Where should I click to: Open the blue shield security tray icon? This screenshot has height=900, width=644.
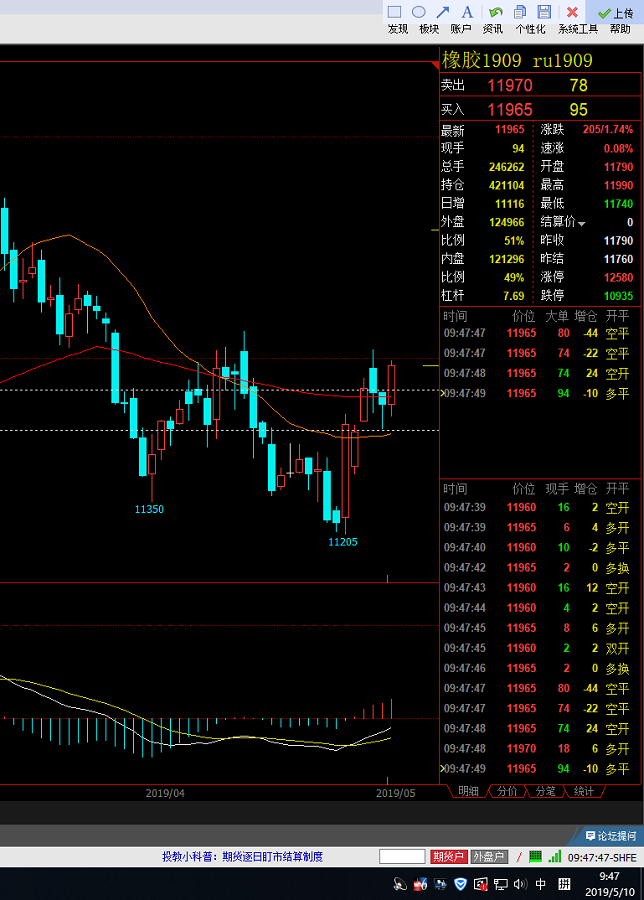pyautogui.click(x=460, y=884)
